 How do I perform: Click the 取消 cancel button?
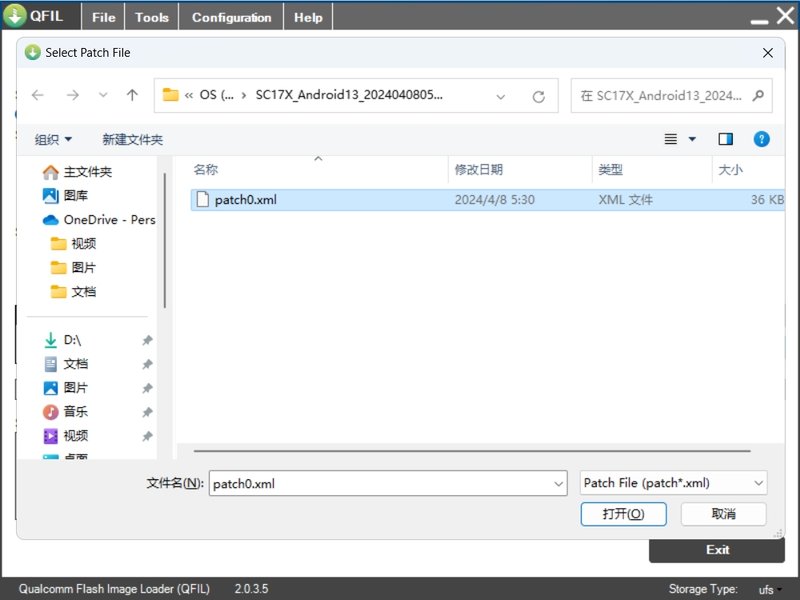[x=723, y=514]
